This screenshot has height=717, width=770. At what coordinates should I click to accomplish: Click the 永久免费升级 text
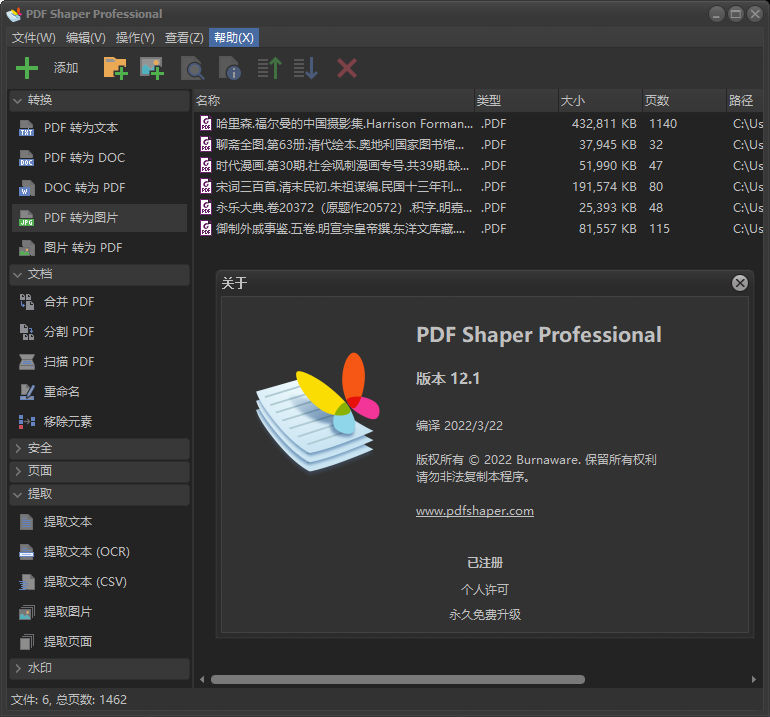coord(485,615)
